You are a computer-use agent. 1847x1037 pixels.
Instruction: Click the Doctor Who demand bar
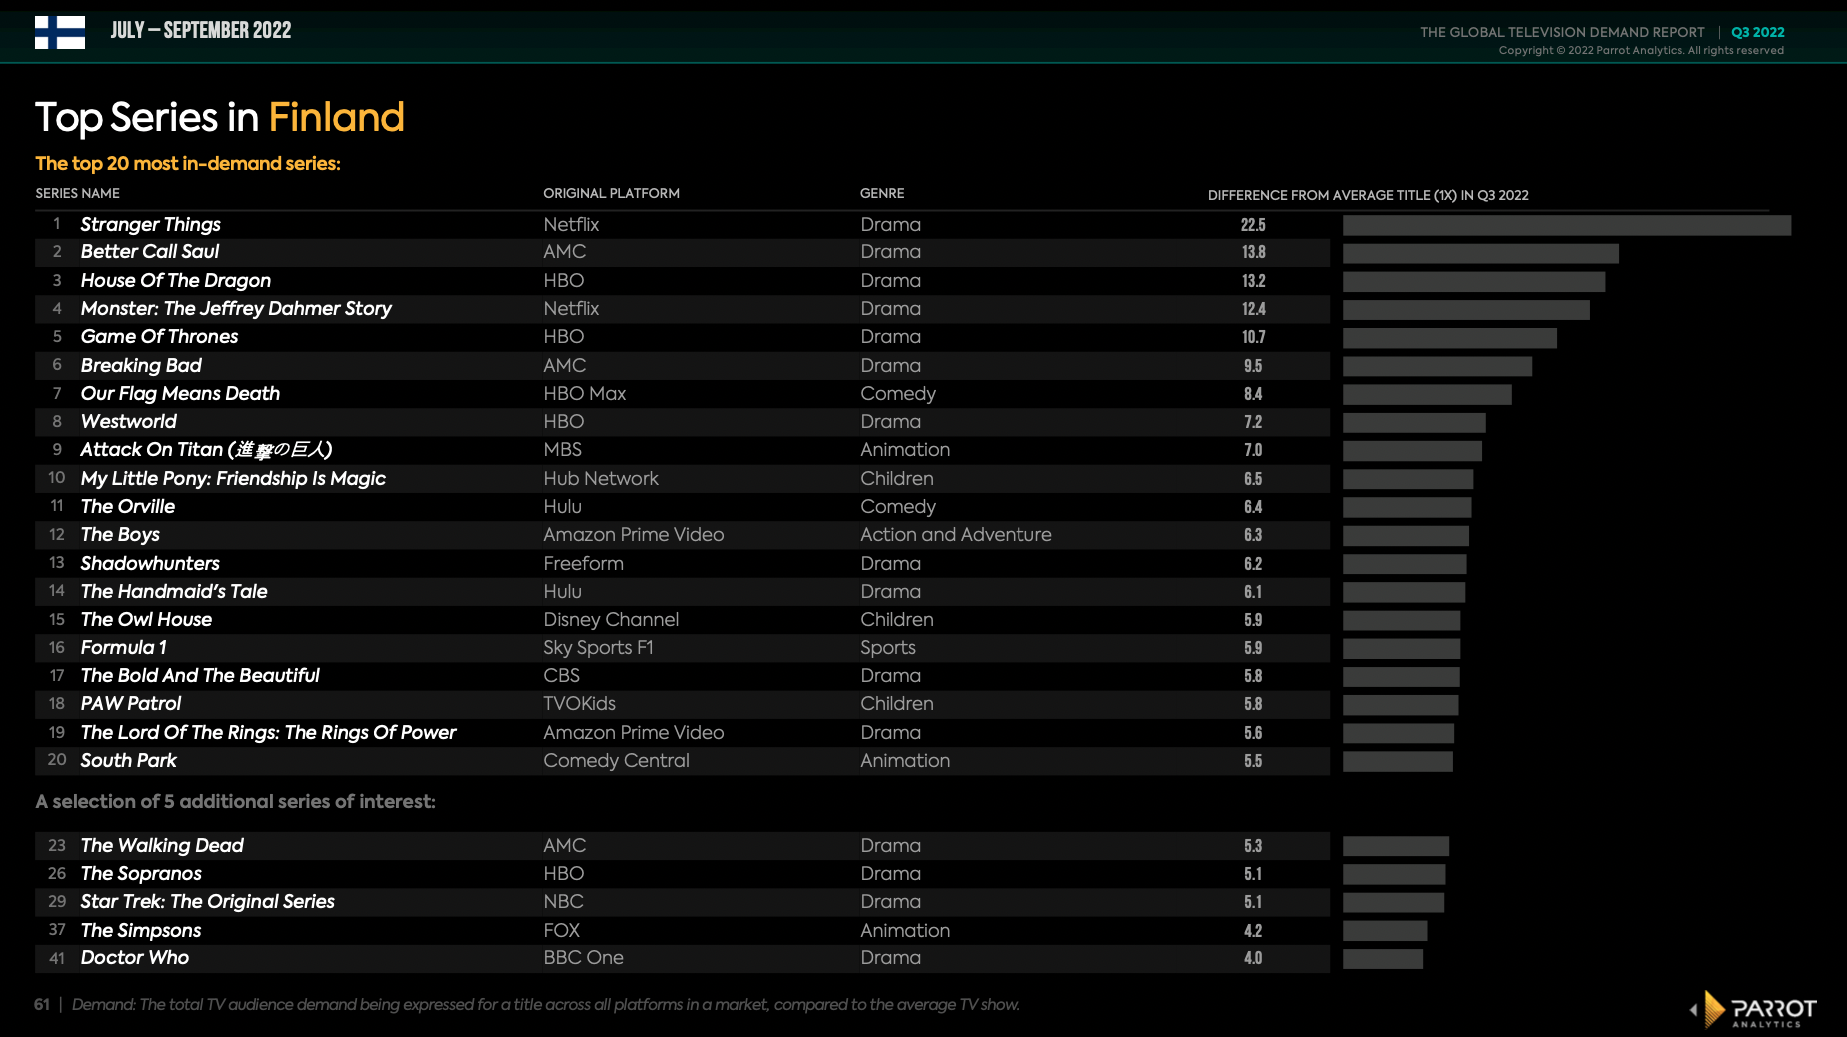pyautogui.click(x=1383, y=959)
